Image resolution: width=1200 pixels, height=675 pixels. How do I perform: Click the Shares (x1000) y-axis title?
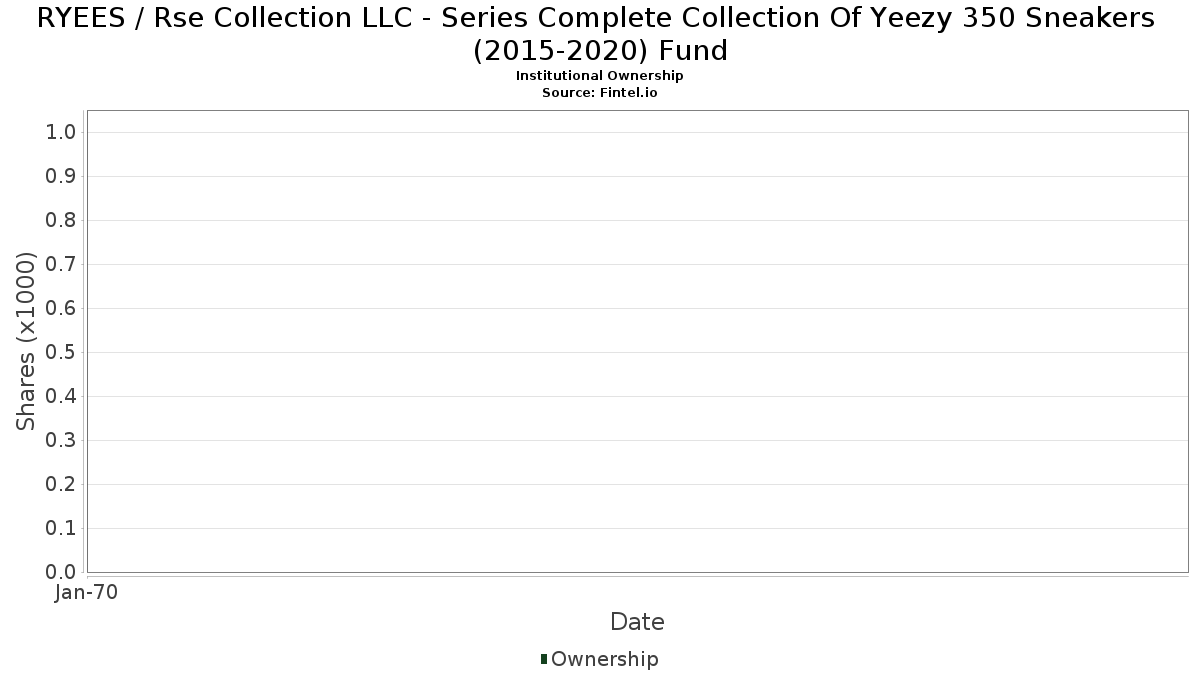26,341
